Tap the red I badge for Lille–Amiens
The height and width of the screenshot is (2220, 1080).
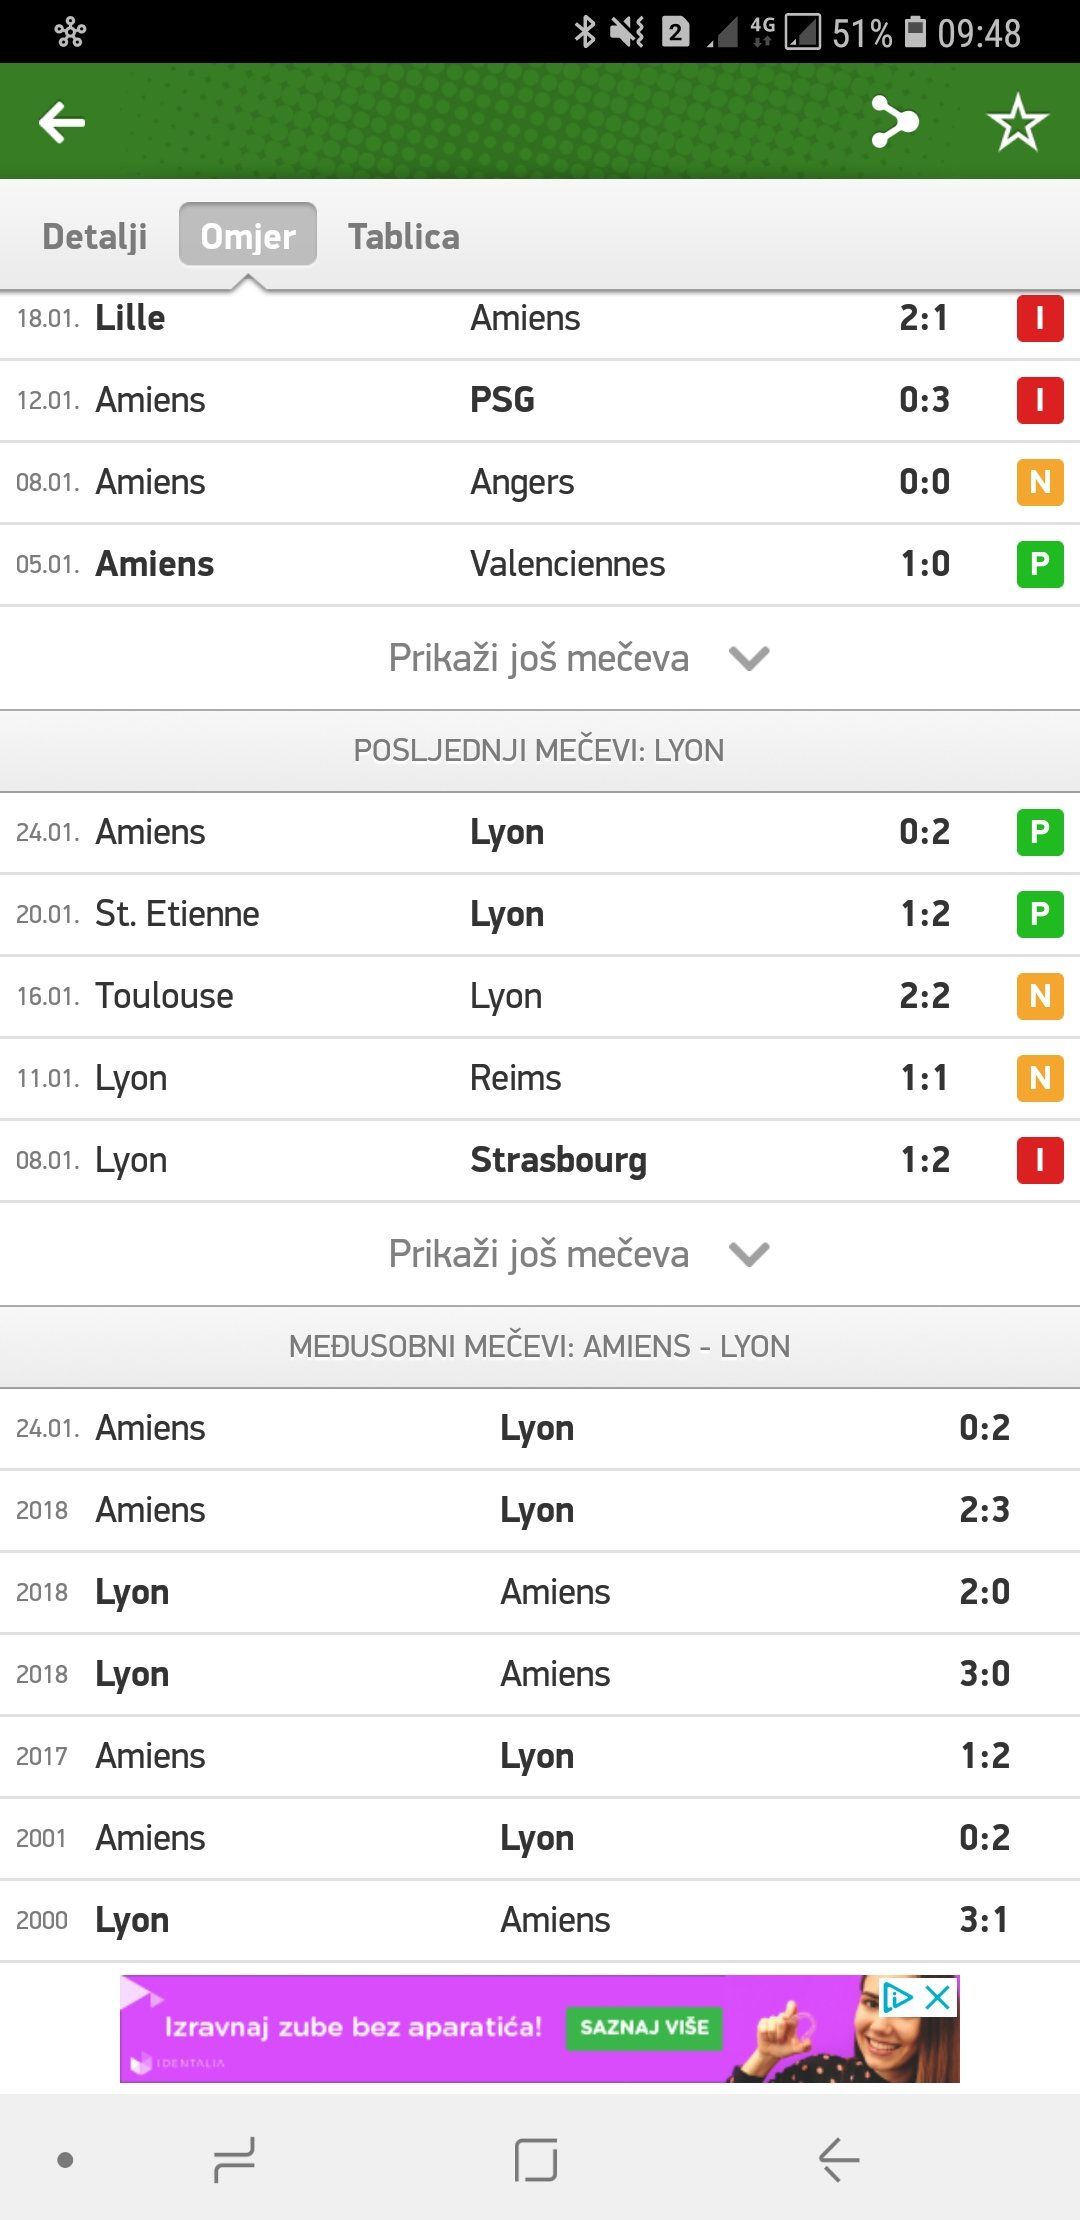coord(1040,319)
